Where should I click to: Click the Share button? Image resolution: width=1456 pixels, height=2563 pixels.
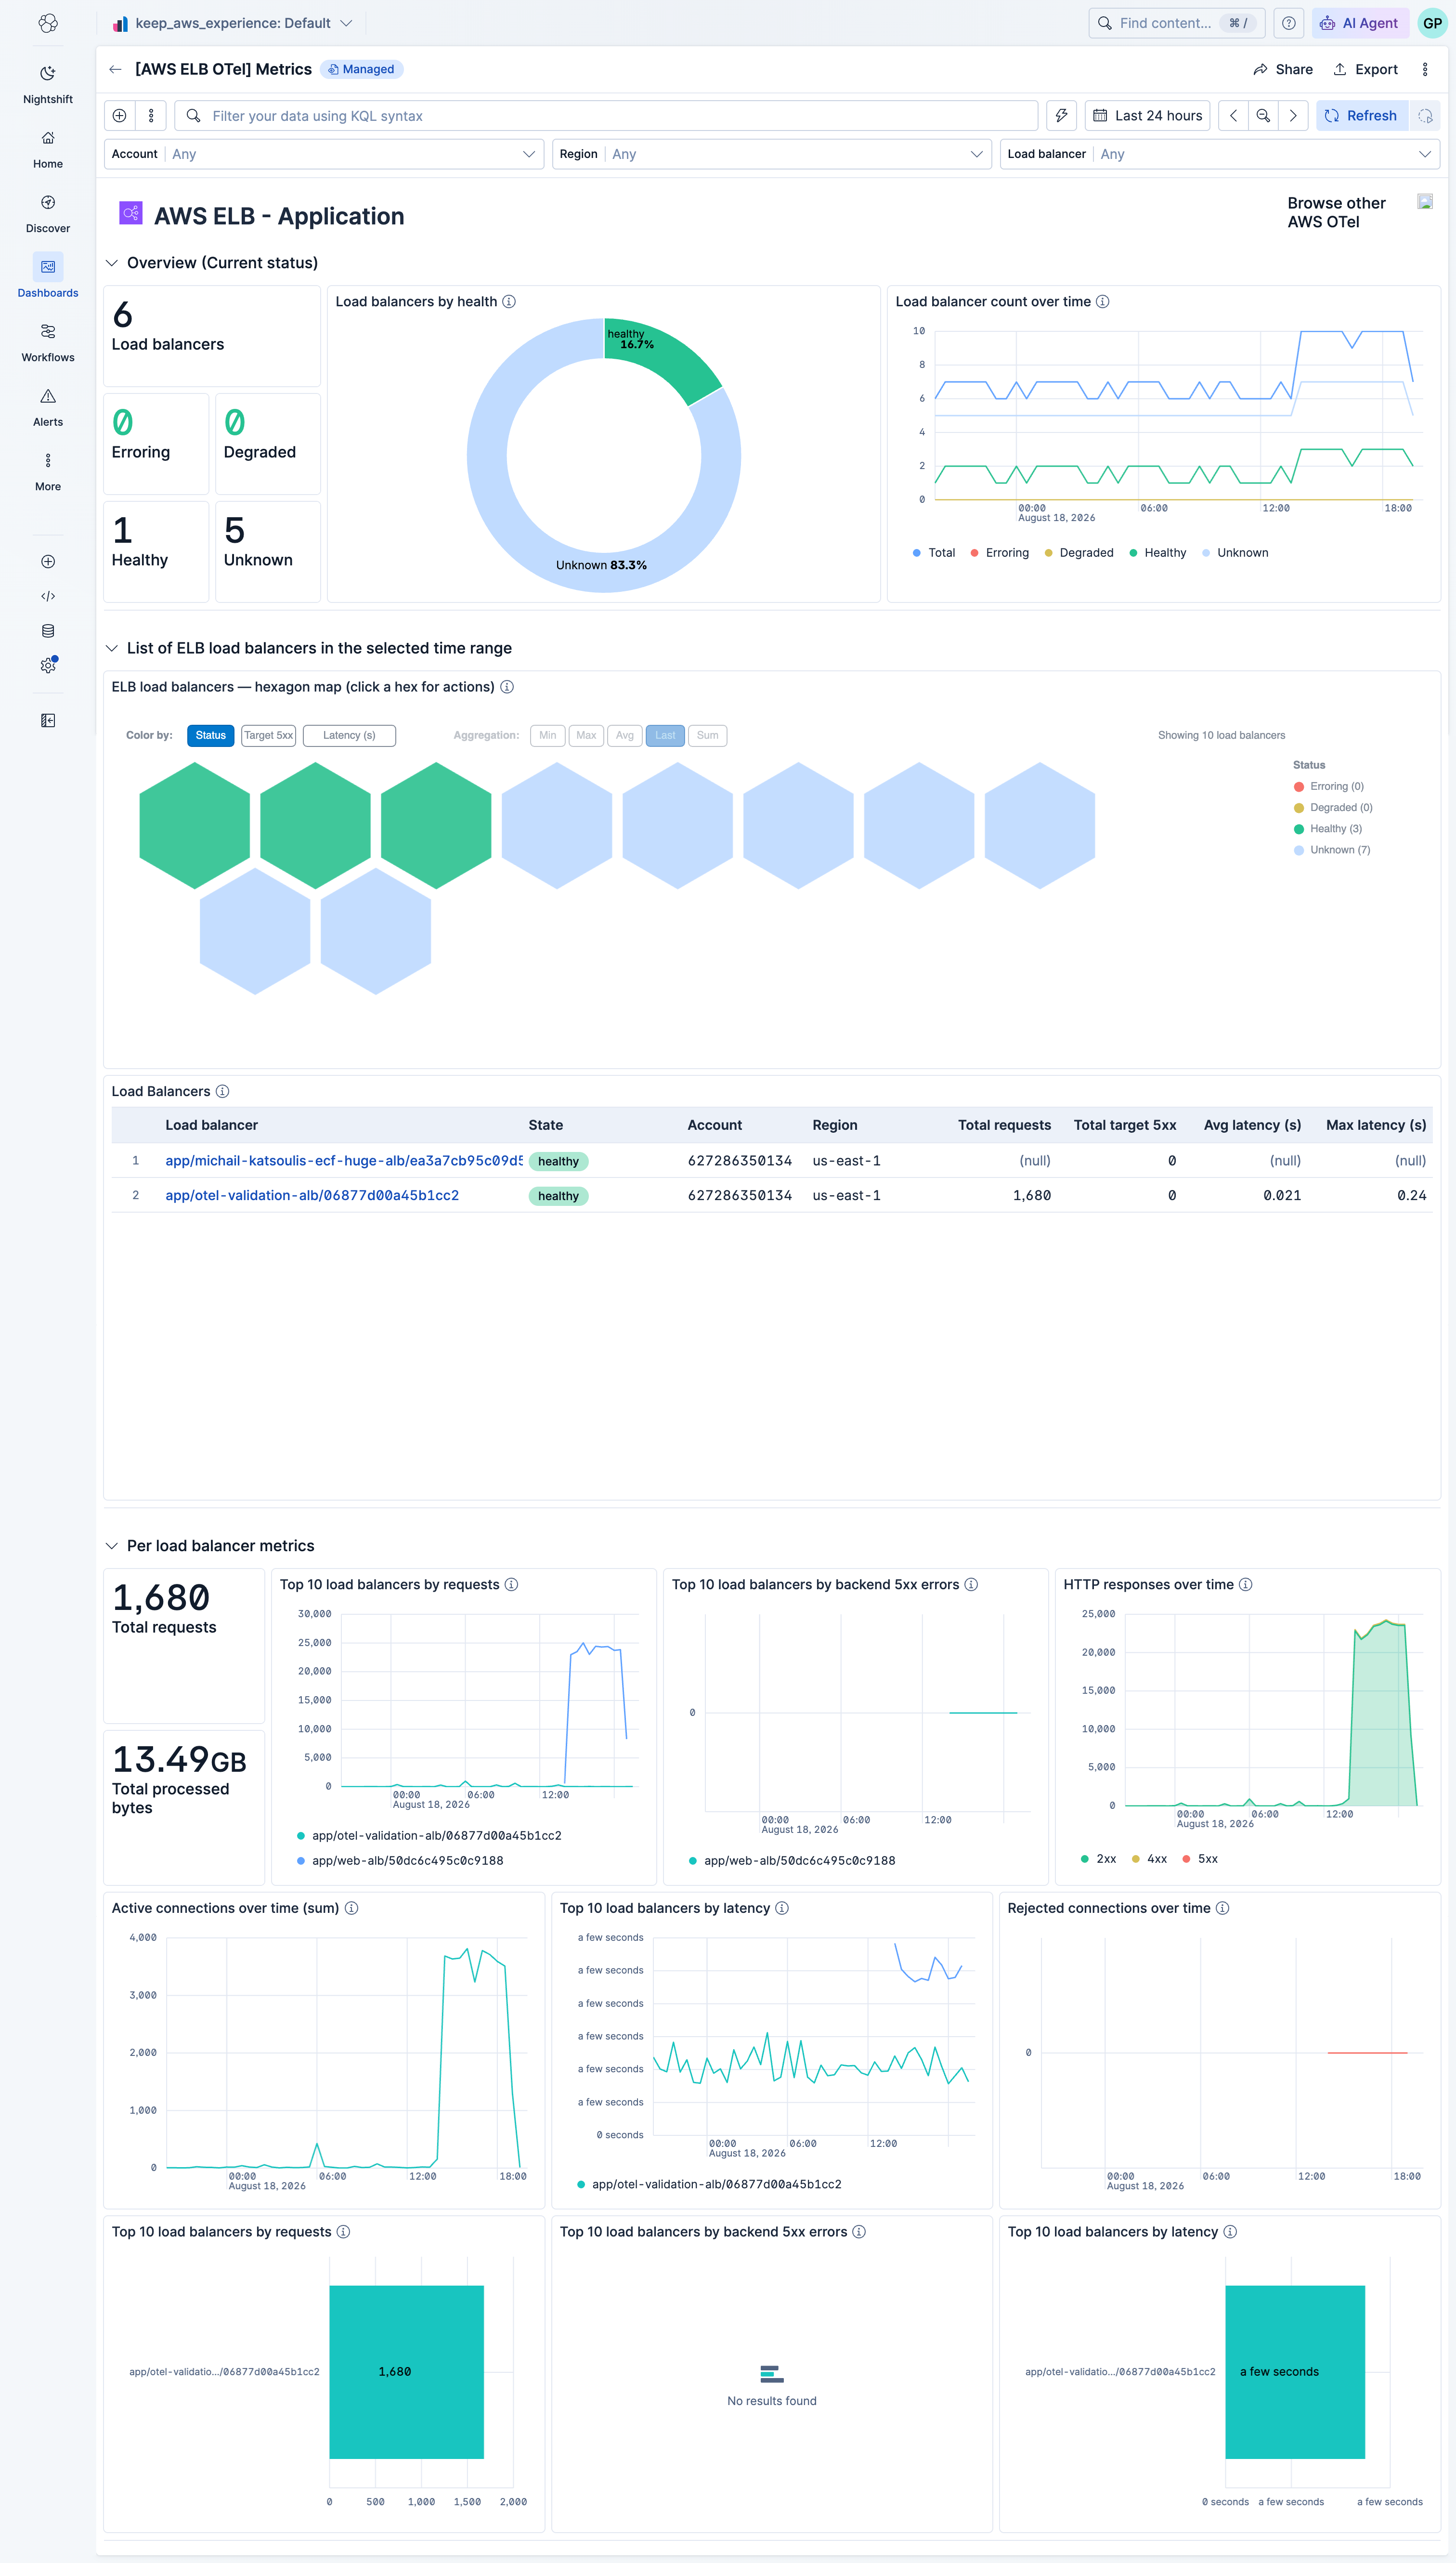(x=1283, y=69)
